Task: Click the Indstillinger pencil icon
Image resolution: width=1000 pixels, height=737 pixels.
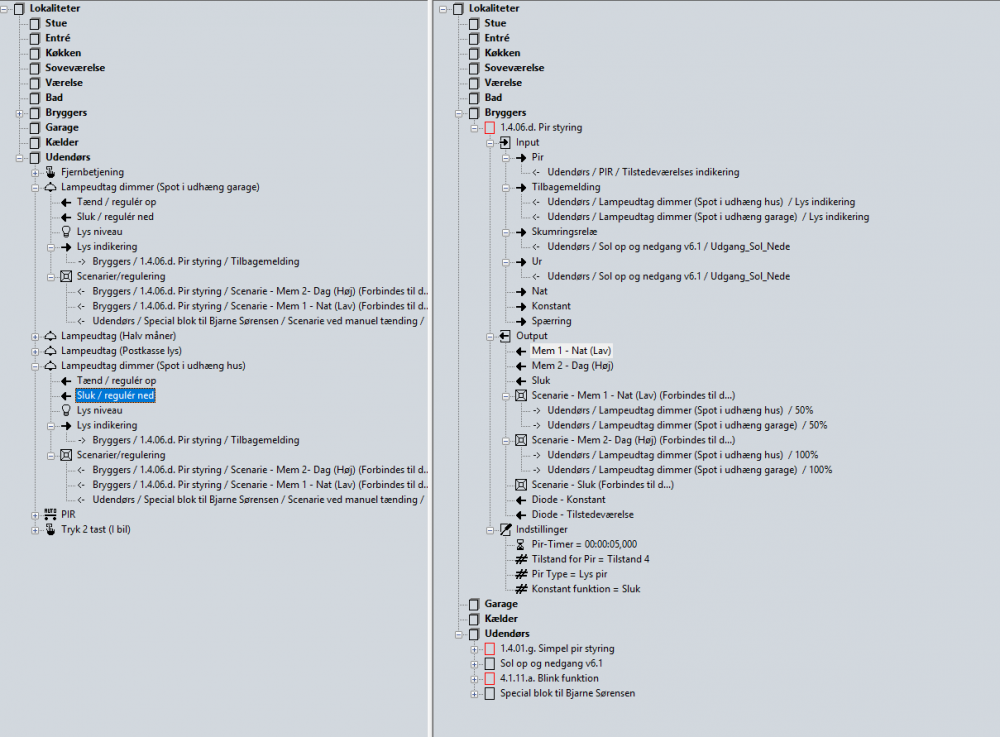Action: 505,529
